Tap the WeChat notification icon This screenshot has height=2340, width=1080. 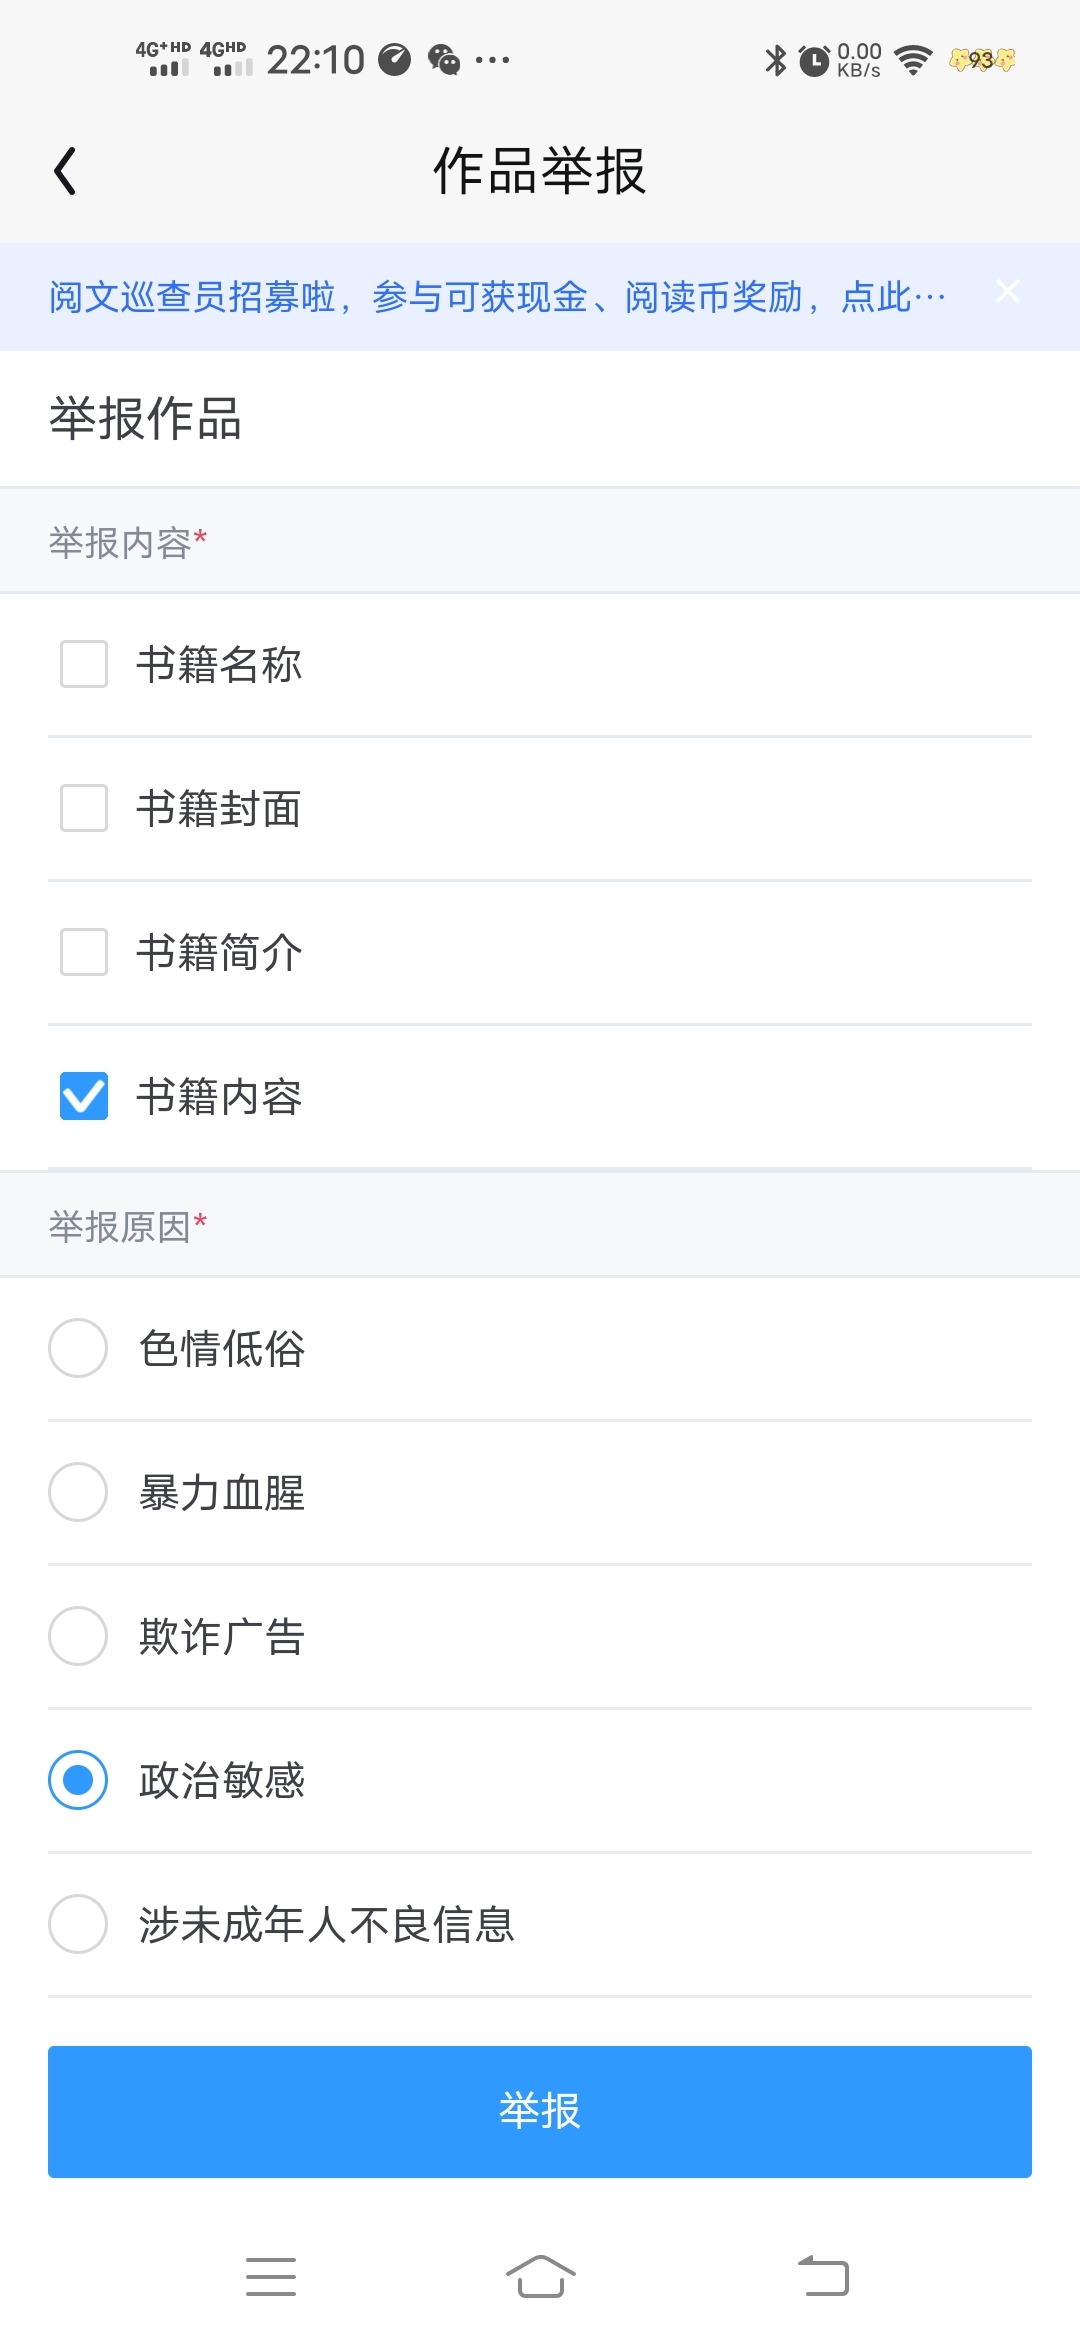(x=444, y=60)
